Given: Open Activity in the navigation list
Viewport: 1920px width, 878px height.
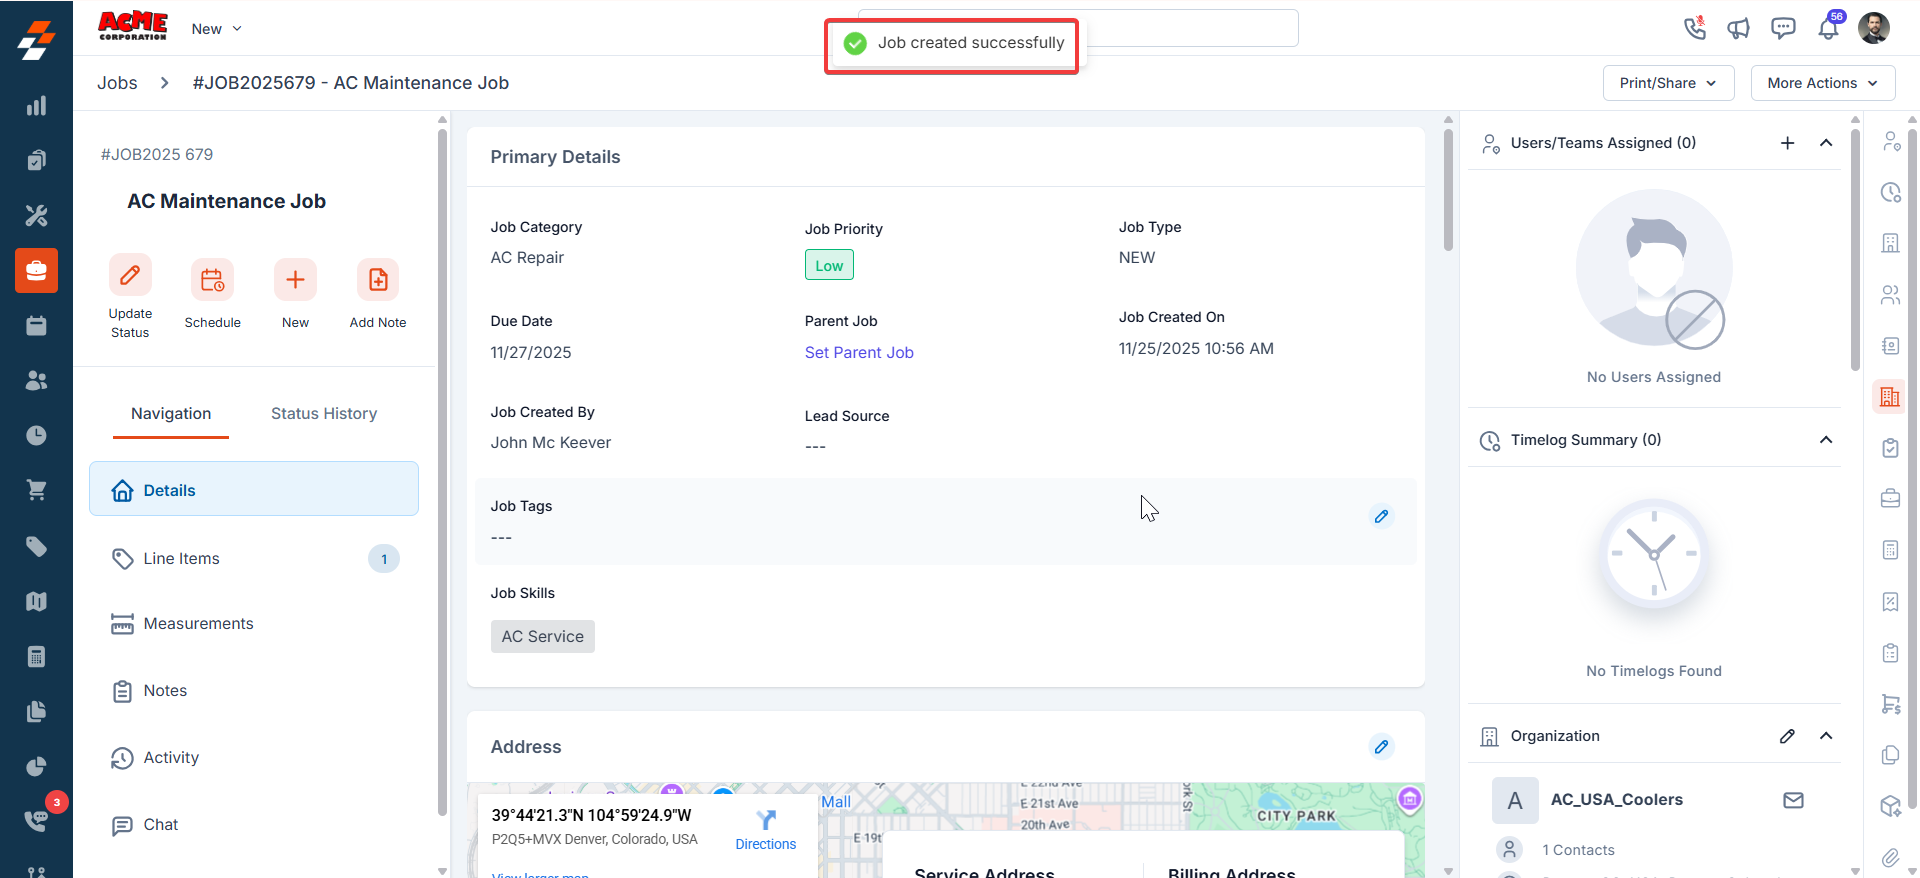Looking at the screenshot, I should click(254, 758).
